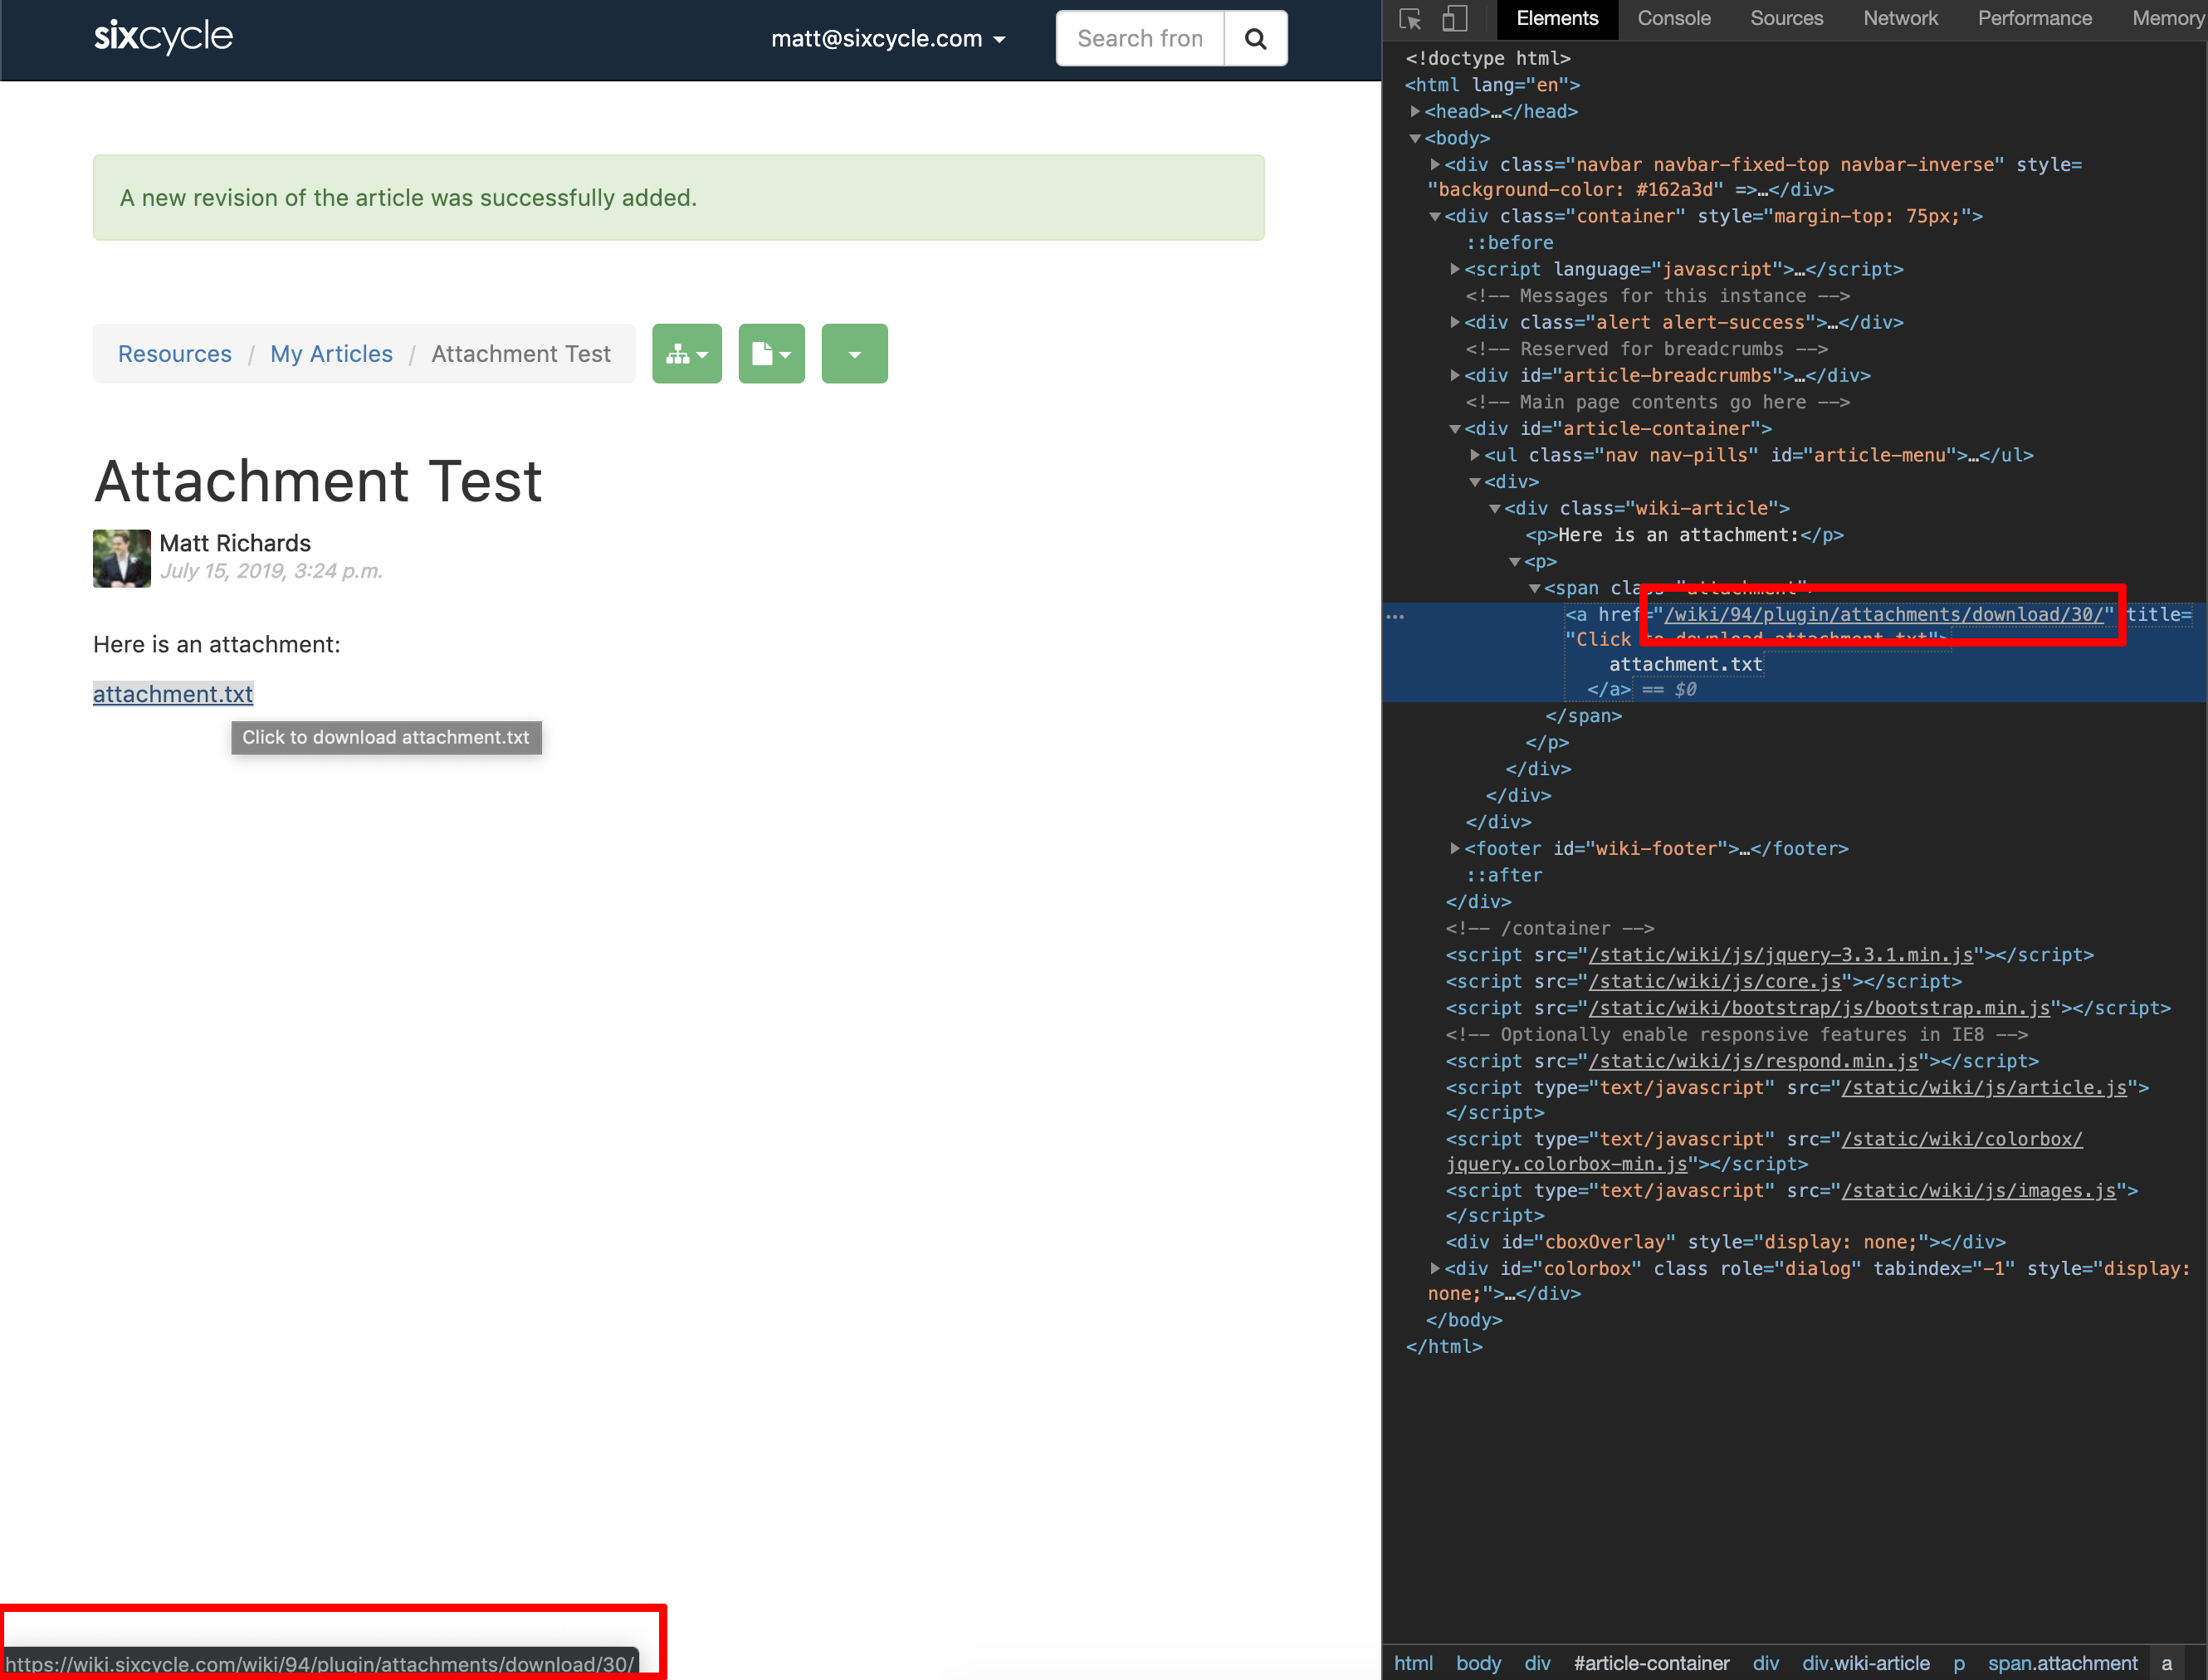Download the attachment.txt link

pyautogui.click(x=172, y=694)
